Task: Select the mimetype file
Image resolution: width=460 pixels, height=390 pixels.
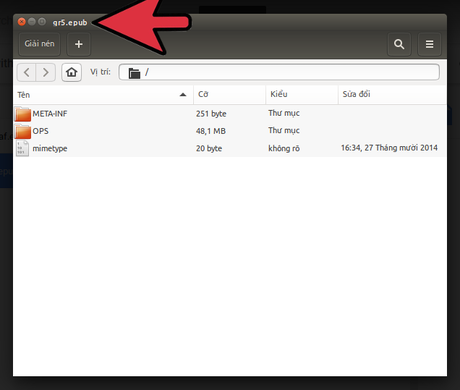Action: coord(230,148)
